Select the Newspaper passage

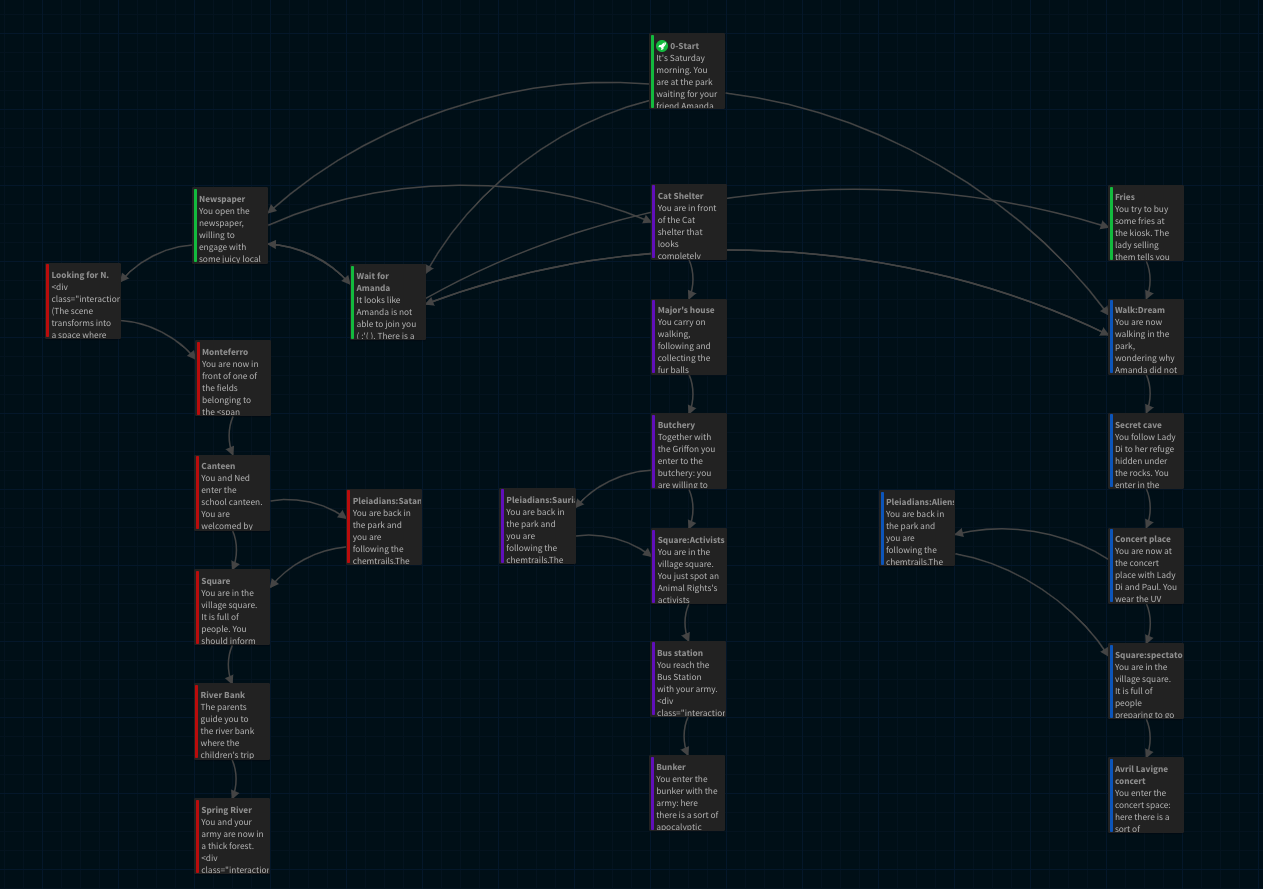pyautogui.click(x=231, y=225)
